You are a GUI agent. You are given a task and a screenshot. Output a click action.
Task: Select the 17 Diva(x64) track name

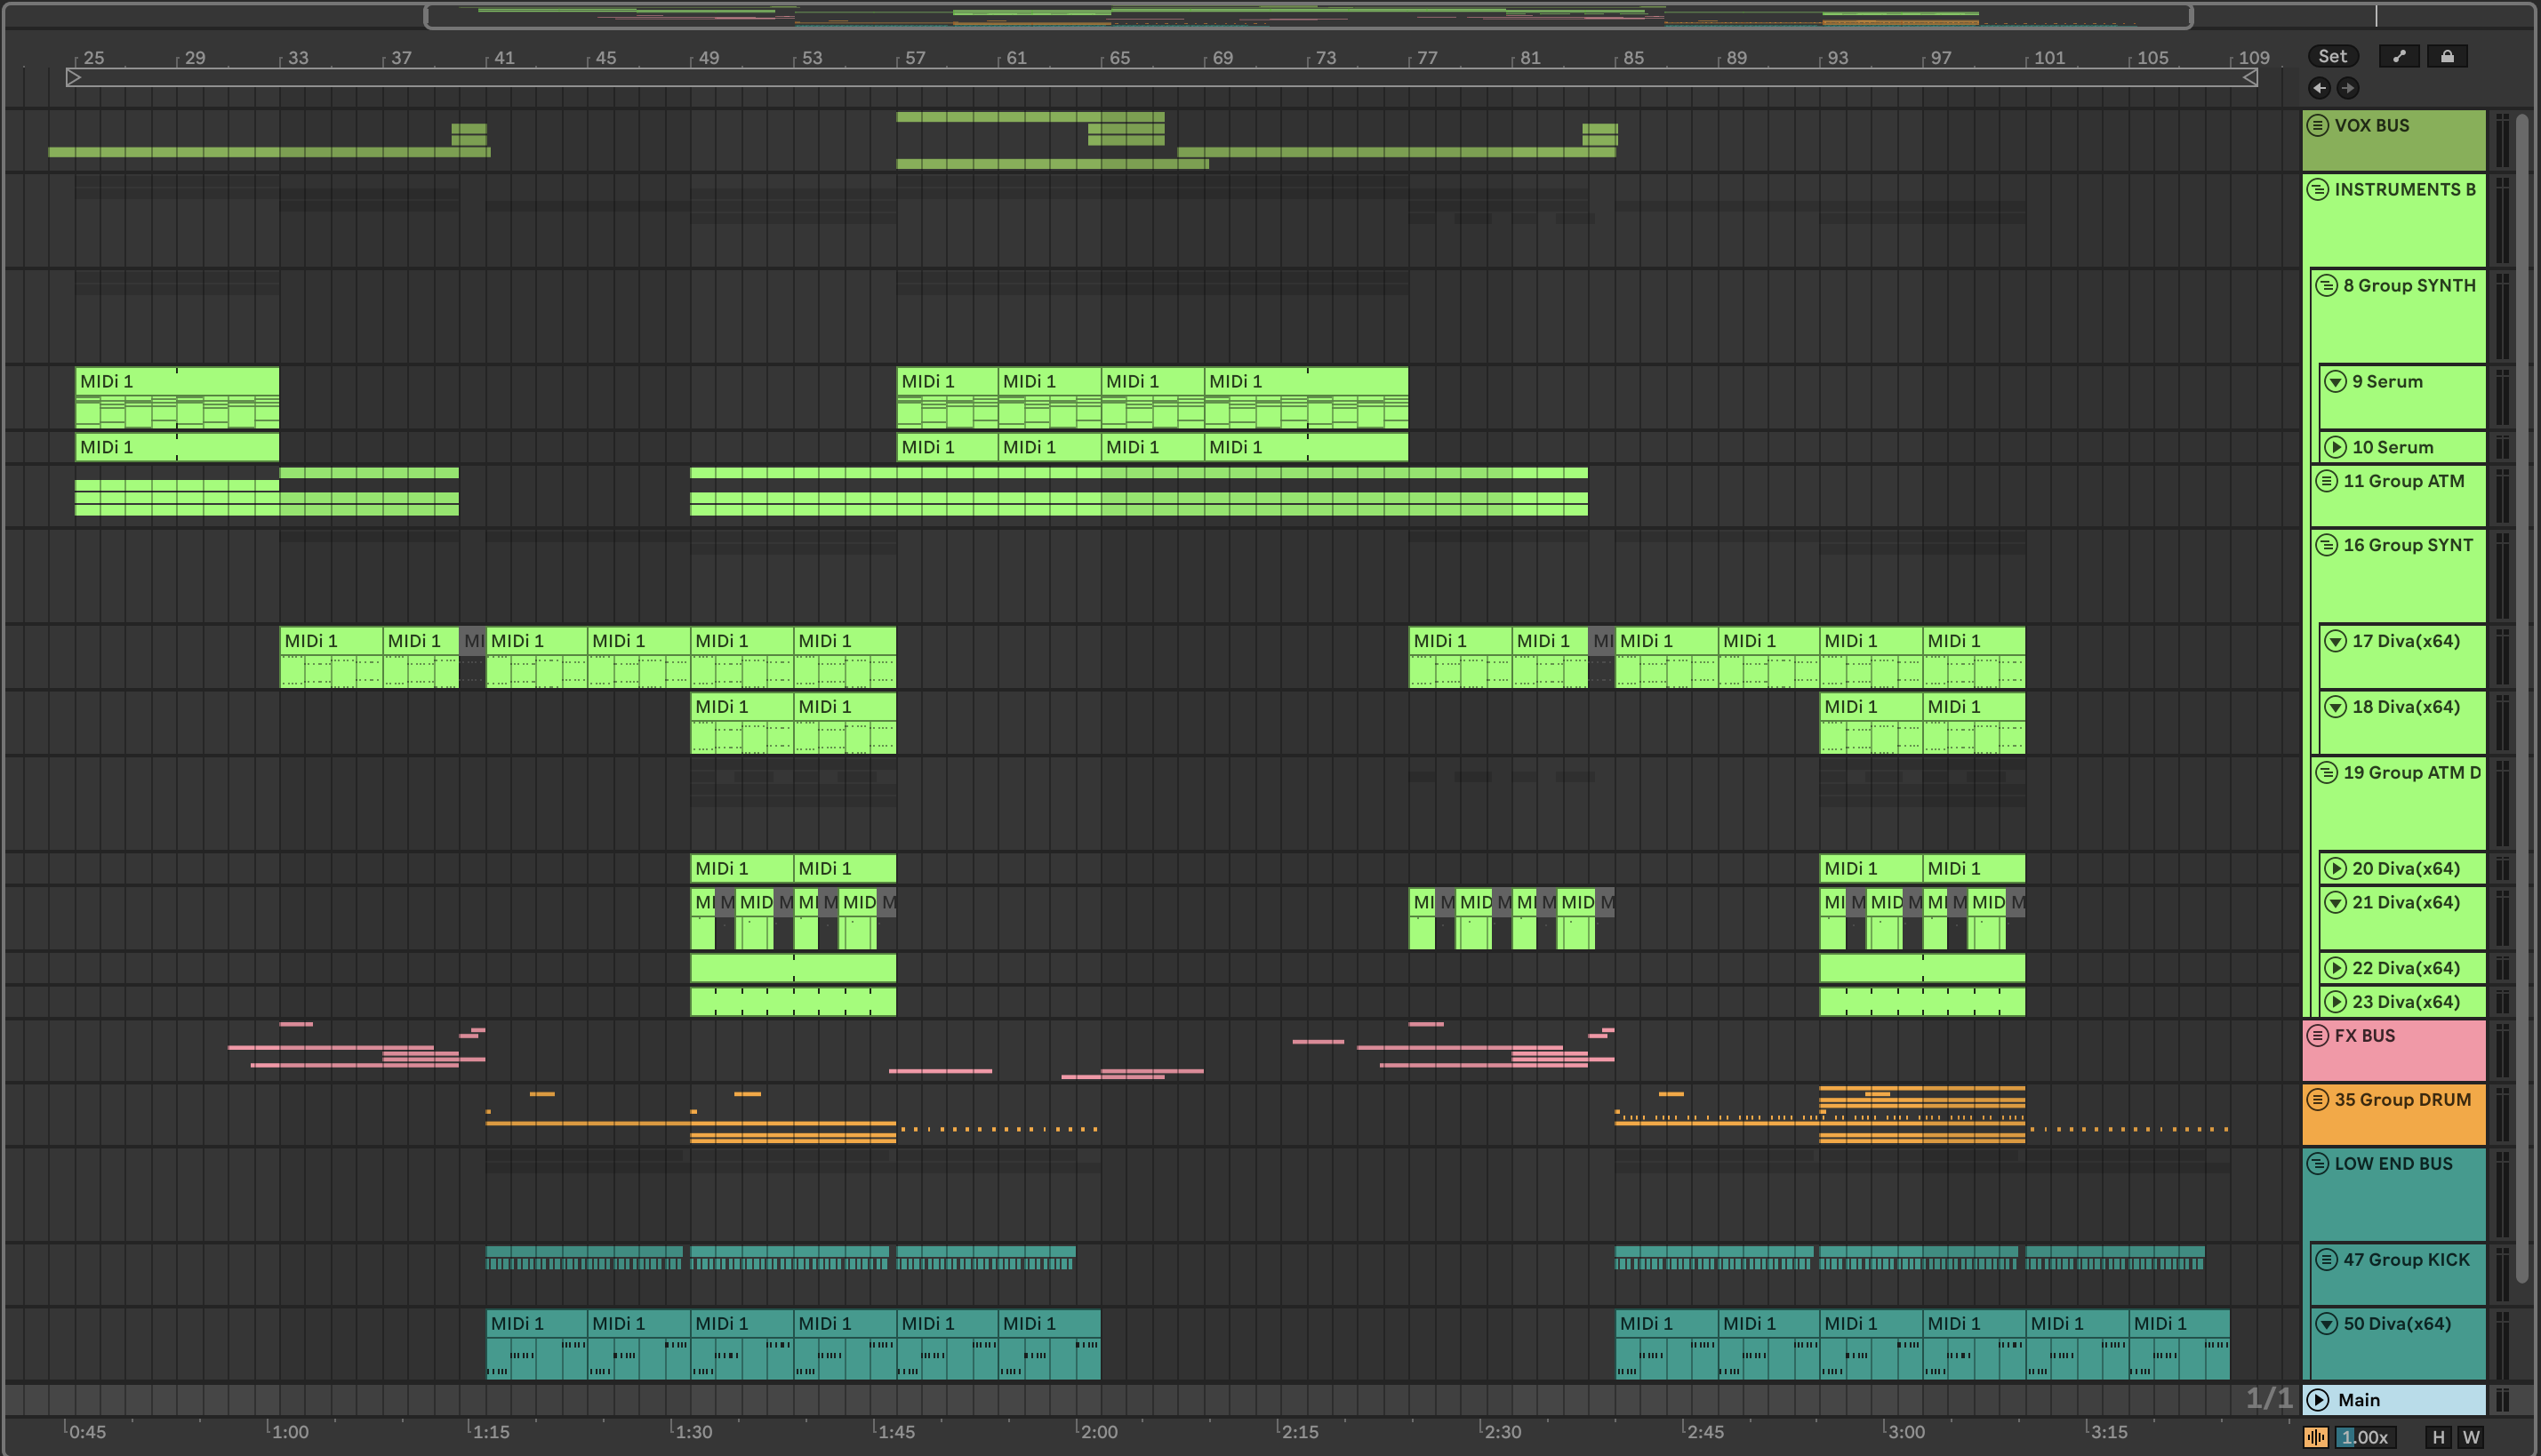click(x=2406, y=641)
